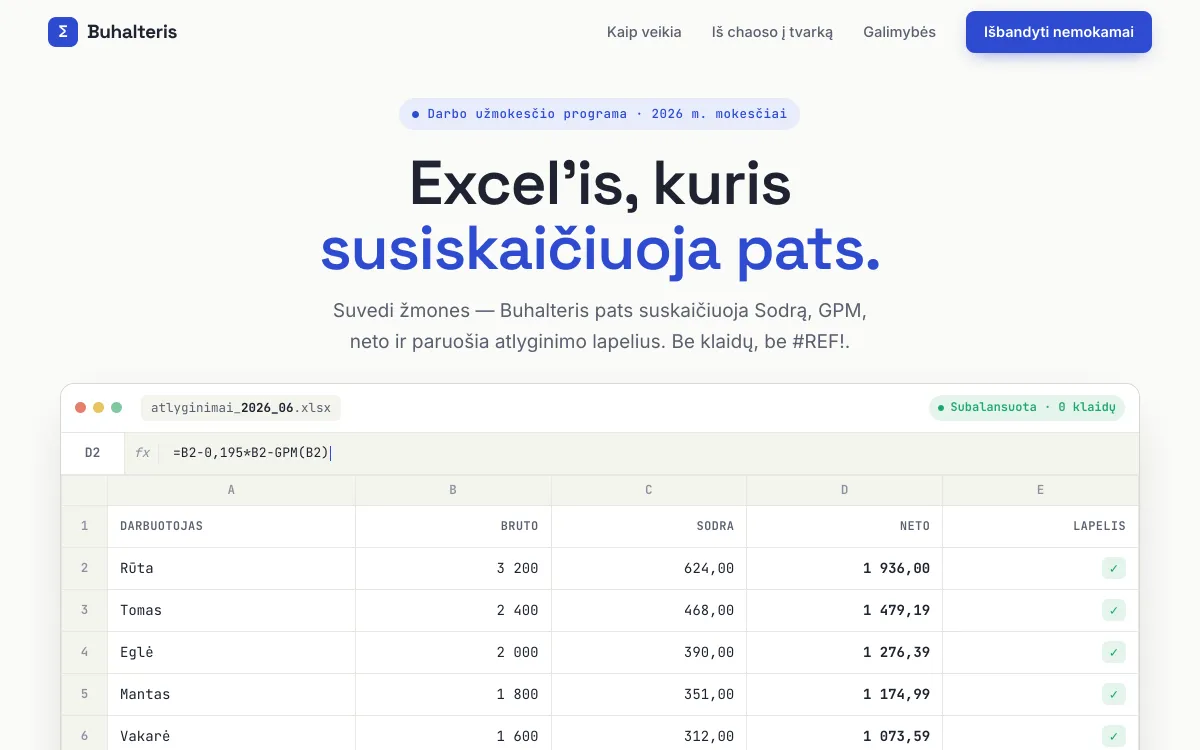Select row 6 header number

click(x=85, y=735)
